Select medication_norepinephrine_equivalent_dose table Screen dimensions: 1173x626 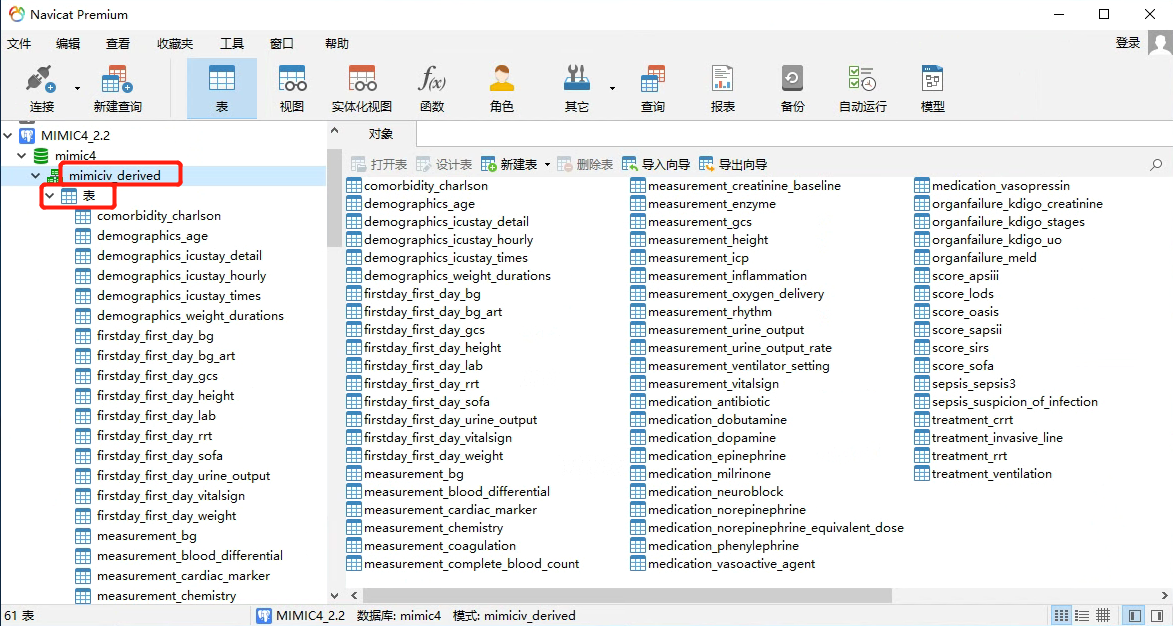coord(776,527)
